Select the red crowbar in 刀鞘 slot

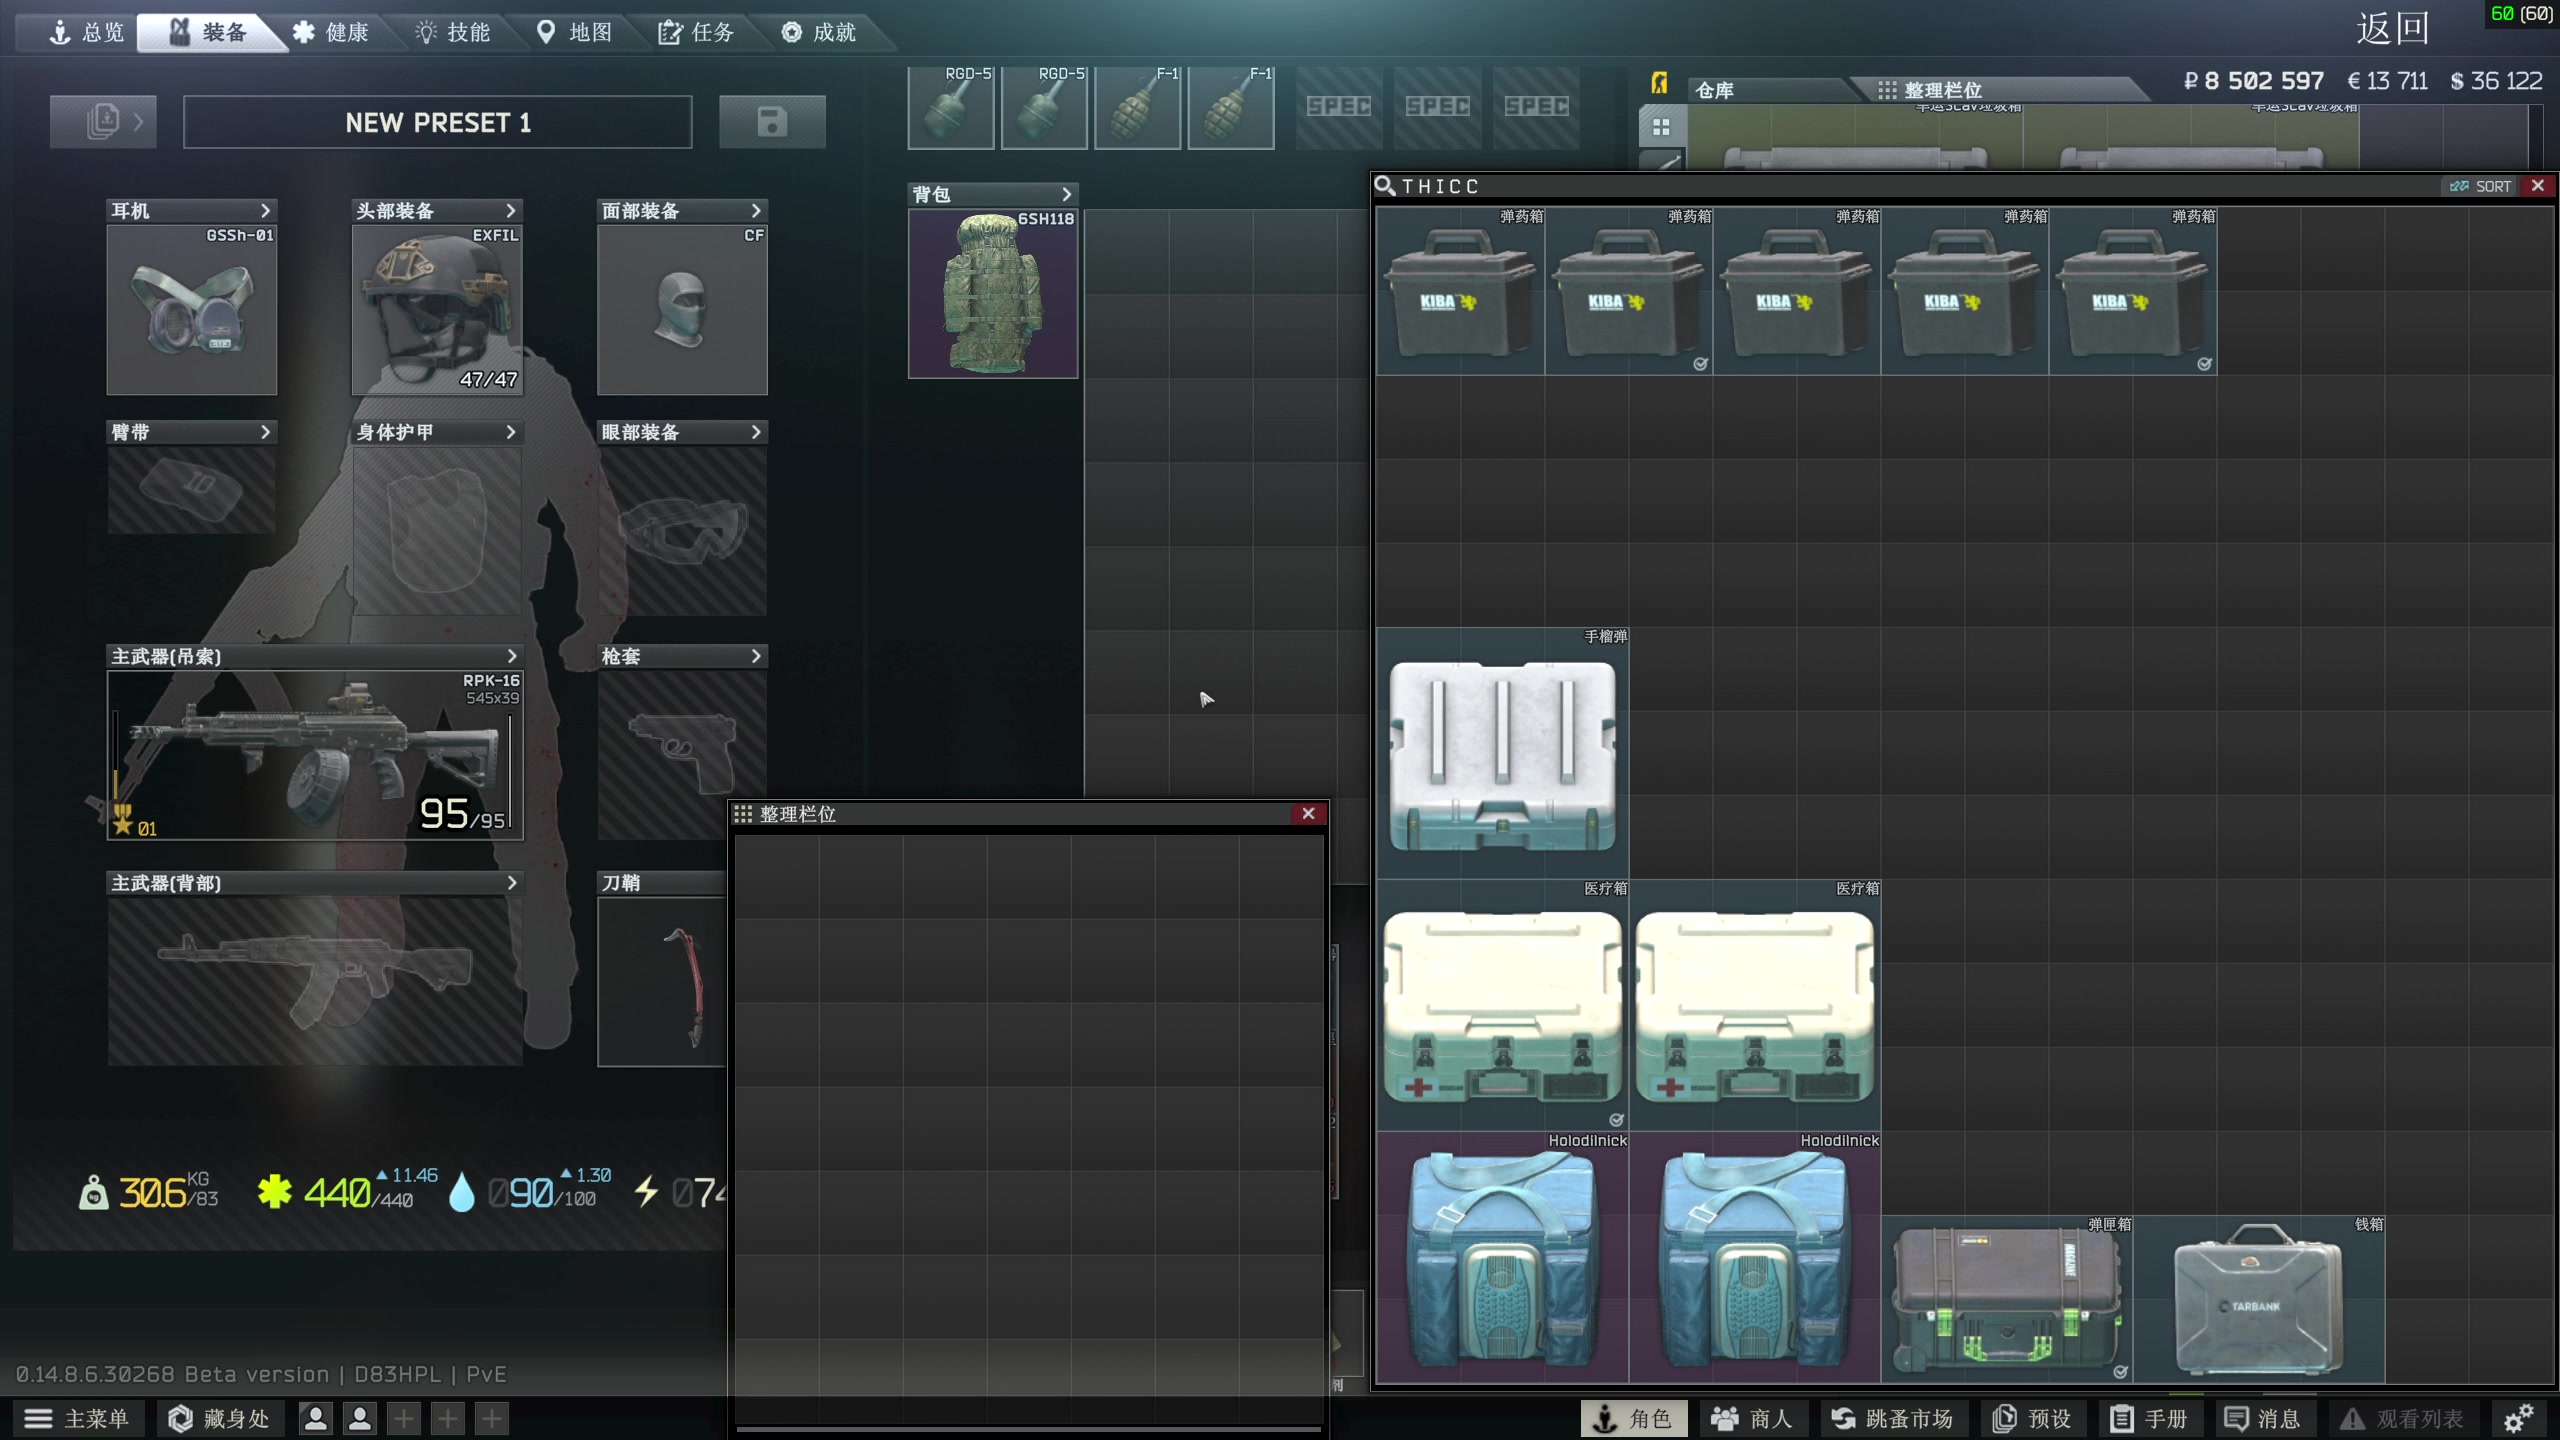tap(663, 982)
